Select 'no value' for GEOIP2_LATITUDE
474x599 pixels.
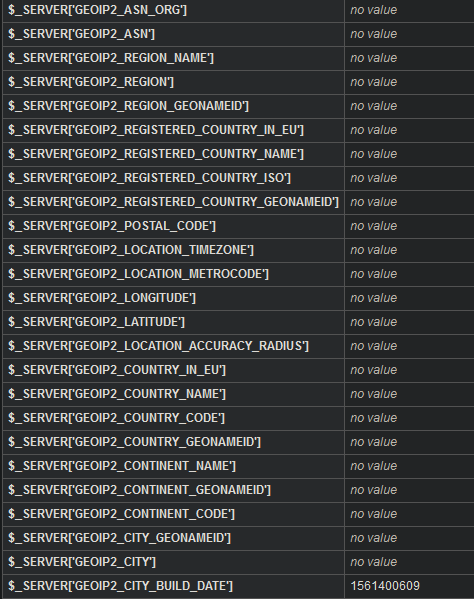[x=374, y=322]
